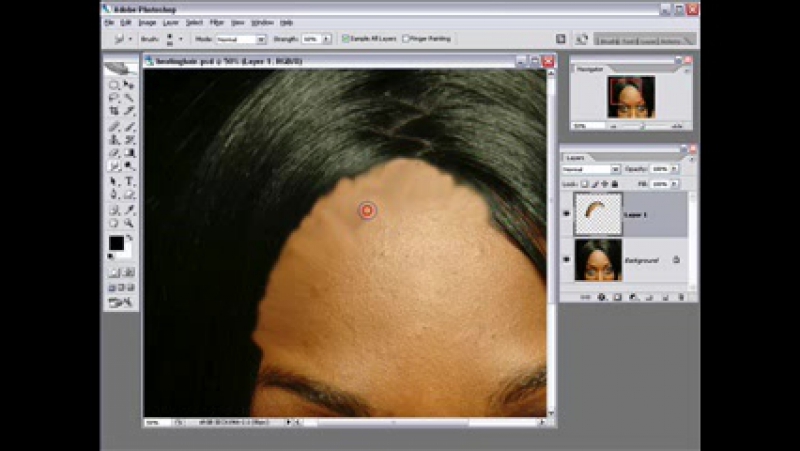Select the Brush tool
The width and height of the screenshot is (800, 451).
(129, 127)
